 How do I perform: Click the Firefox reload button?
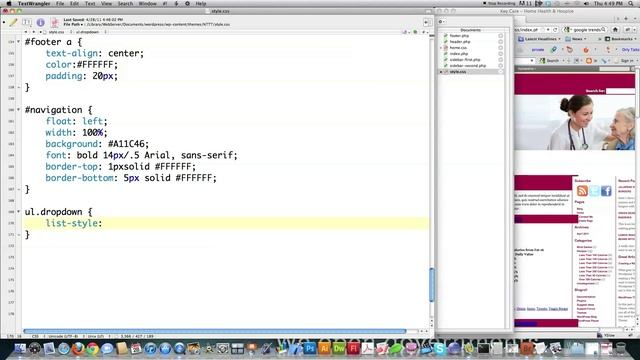[x=555, y=29]
